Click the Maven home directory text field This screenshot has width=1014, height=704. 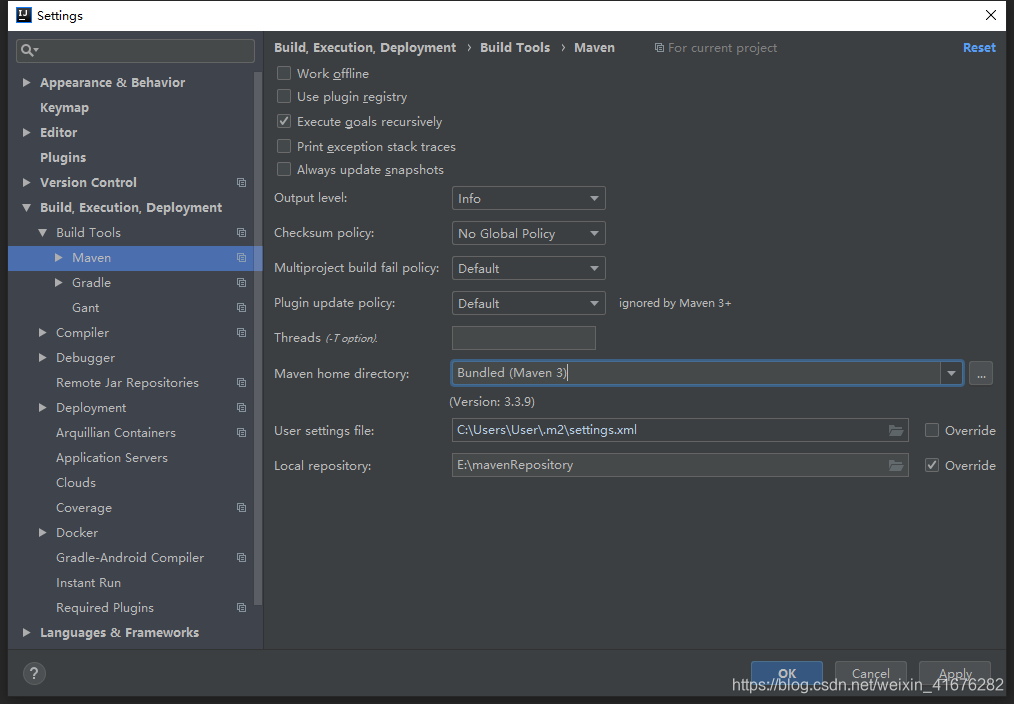tap(696, 374)
